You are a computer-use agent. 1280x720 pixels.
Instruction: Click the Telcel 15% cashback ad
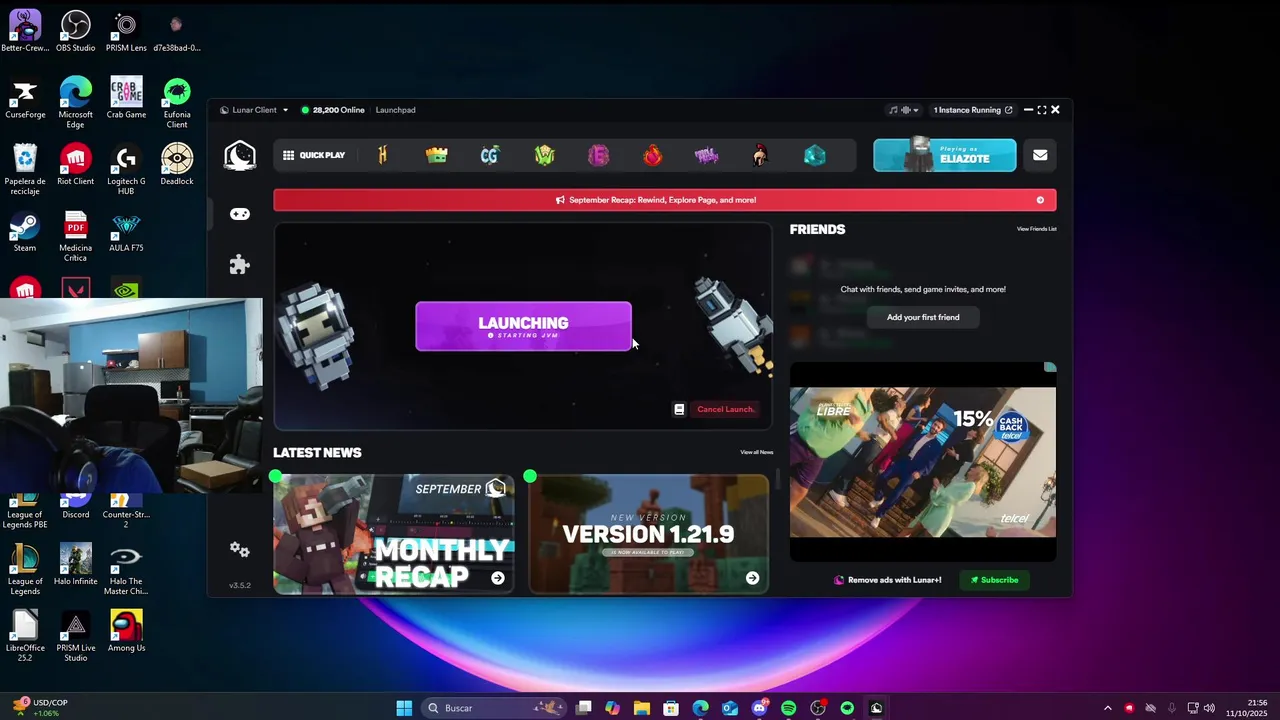(x=923, y=462)
